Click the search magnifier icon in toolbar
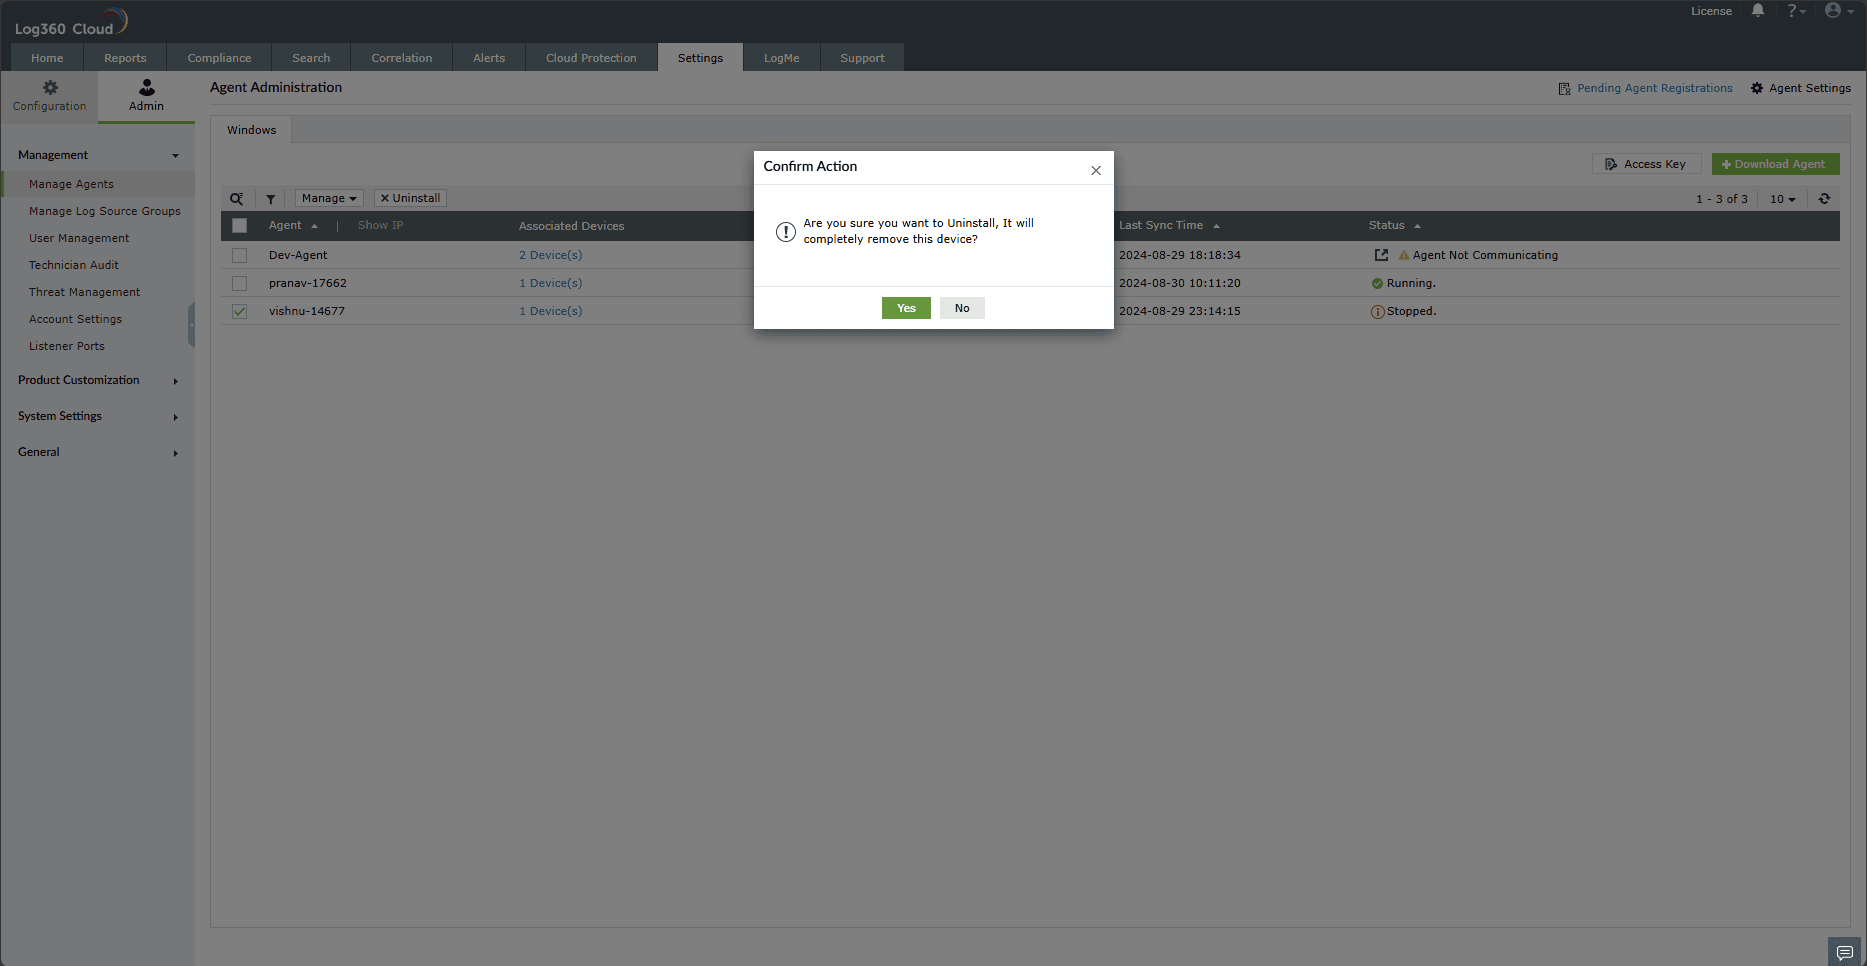 pos(237,199)
